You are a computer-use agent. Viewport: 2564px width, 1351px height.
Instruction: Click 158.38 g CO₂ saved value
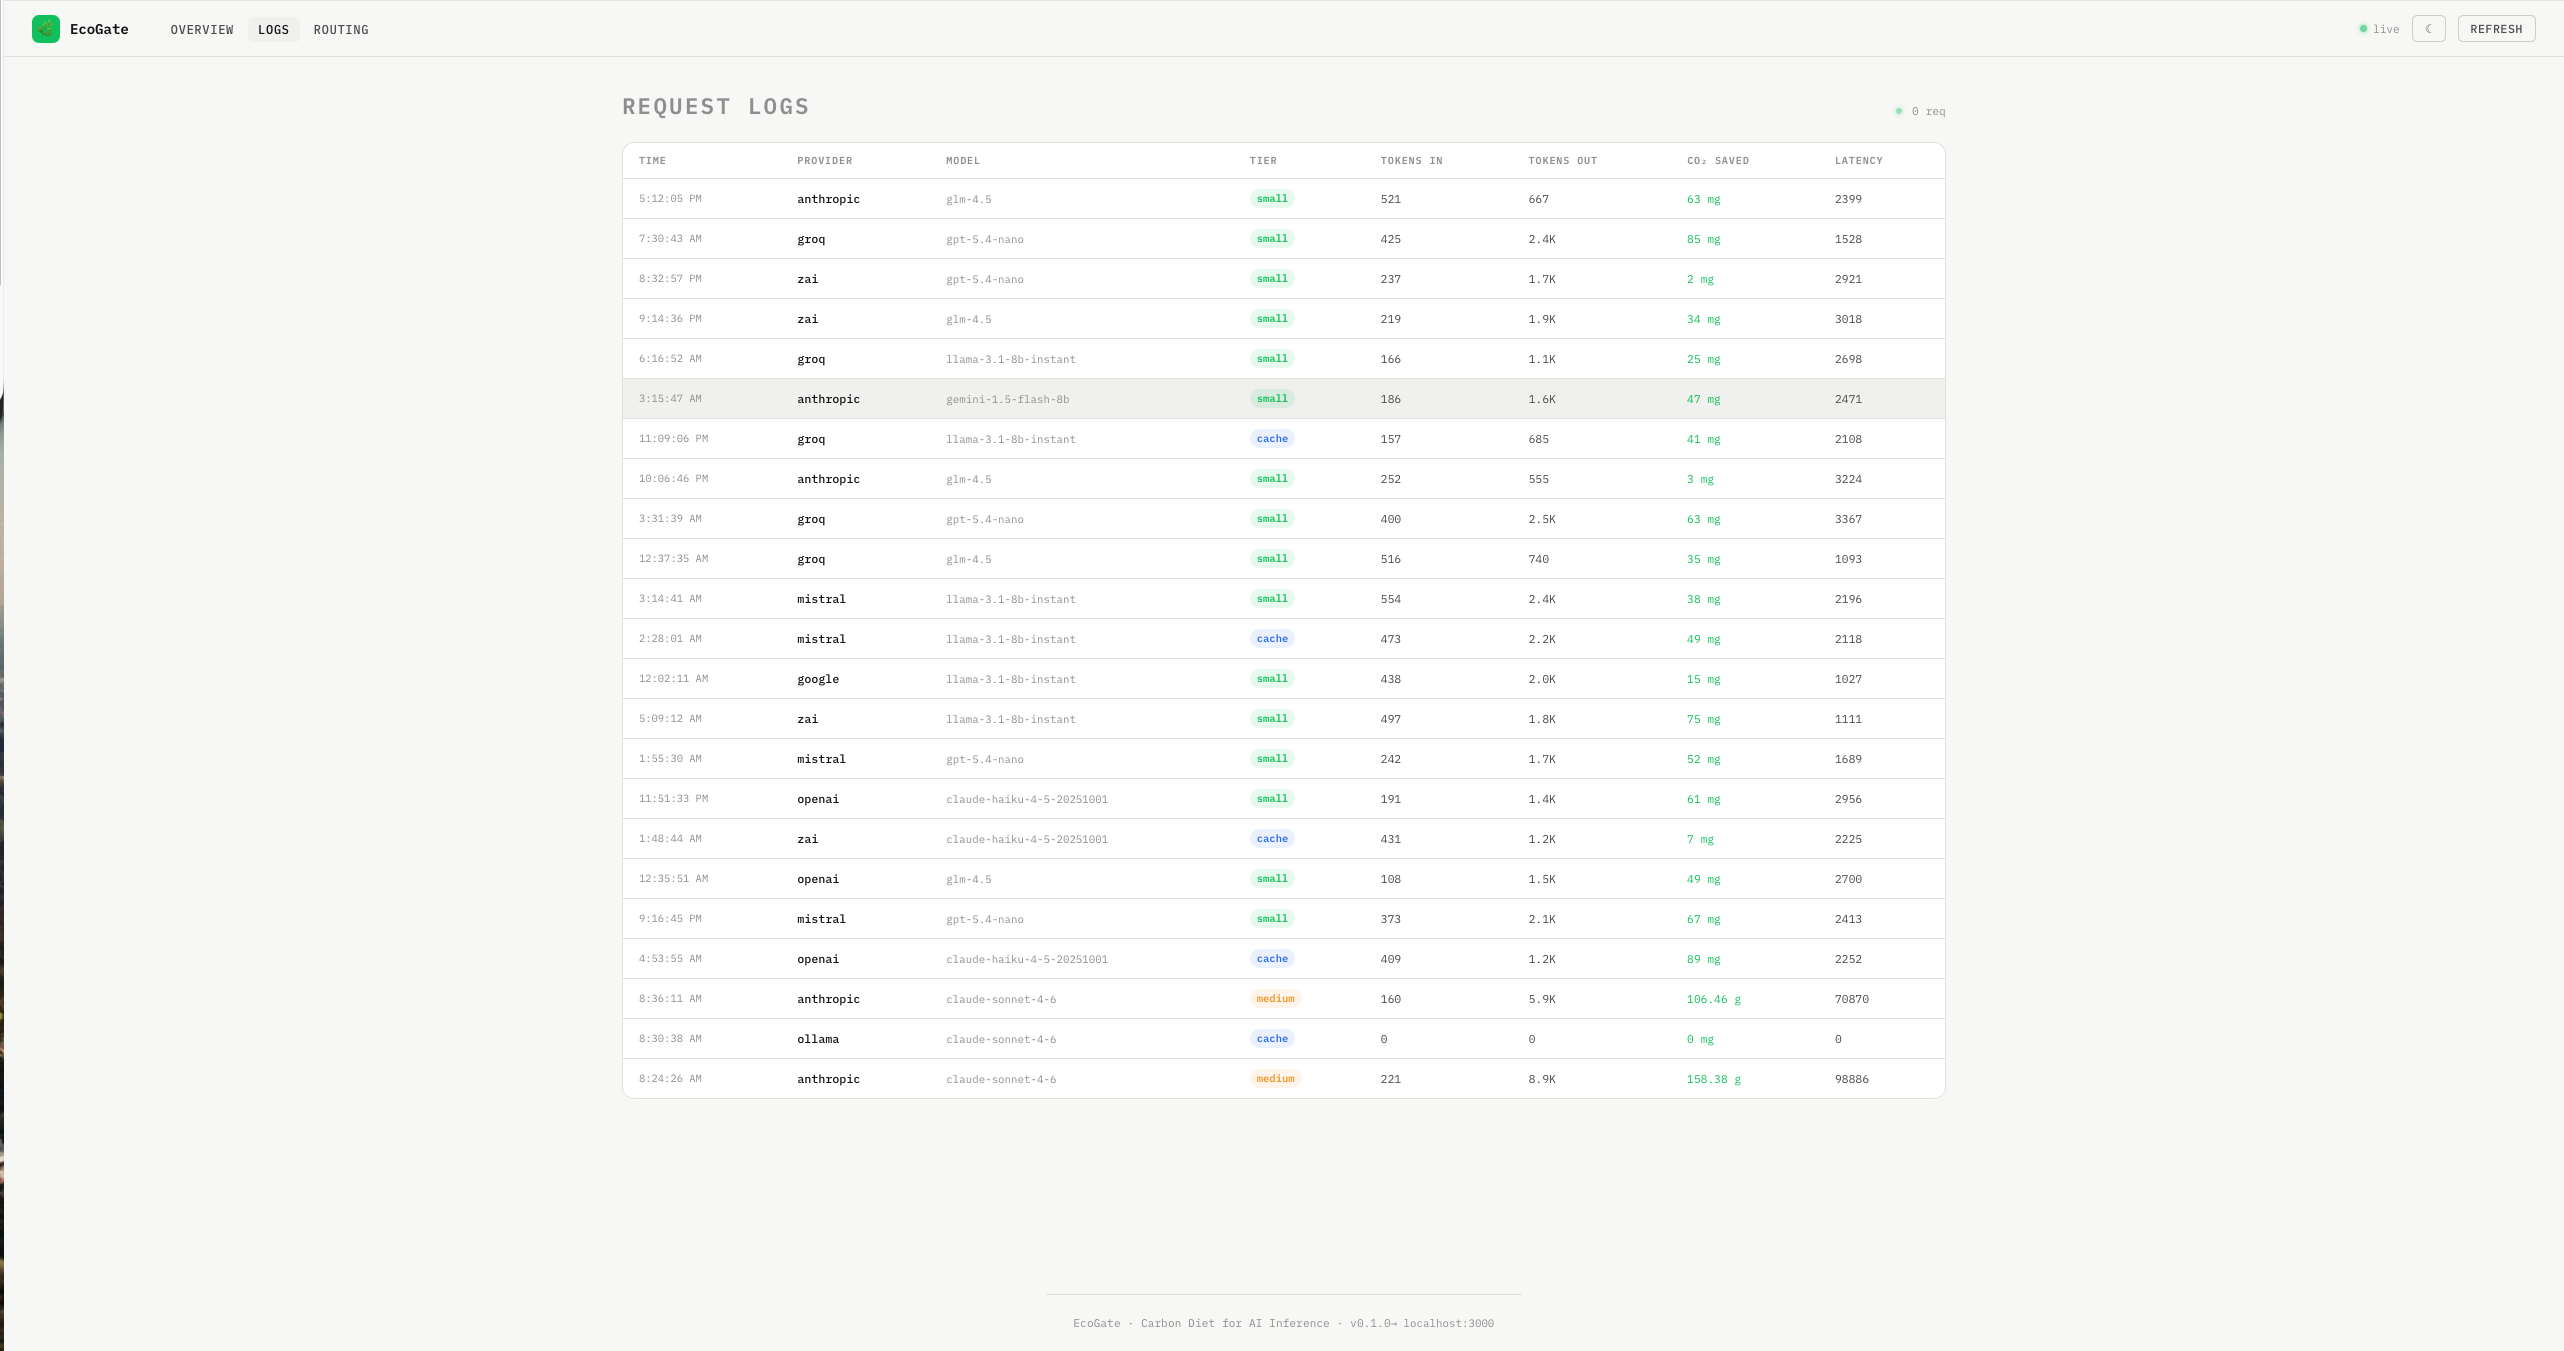(x=1713, y=1079)
